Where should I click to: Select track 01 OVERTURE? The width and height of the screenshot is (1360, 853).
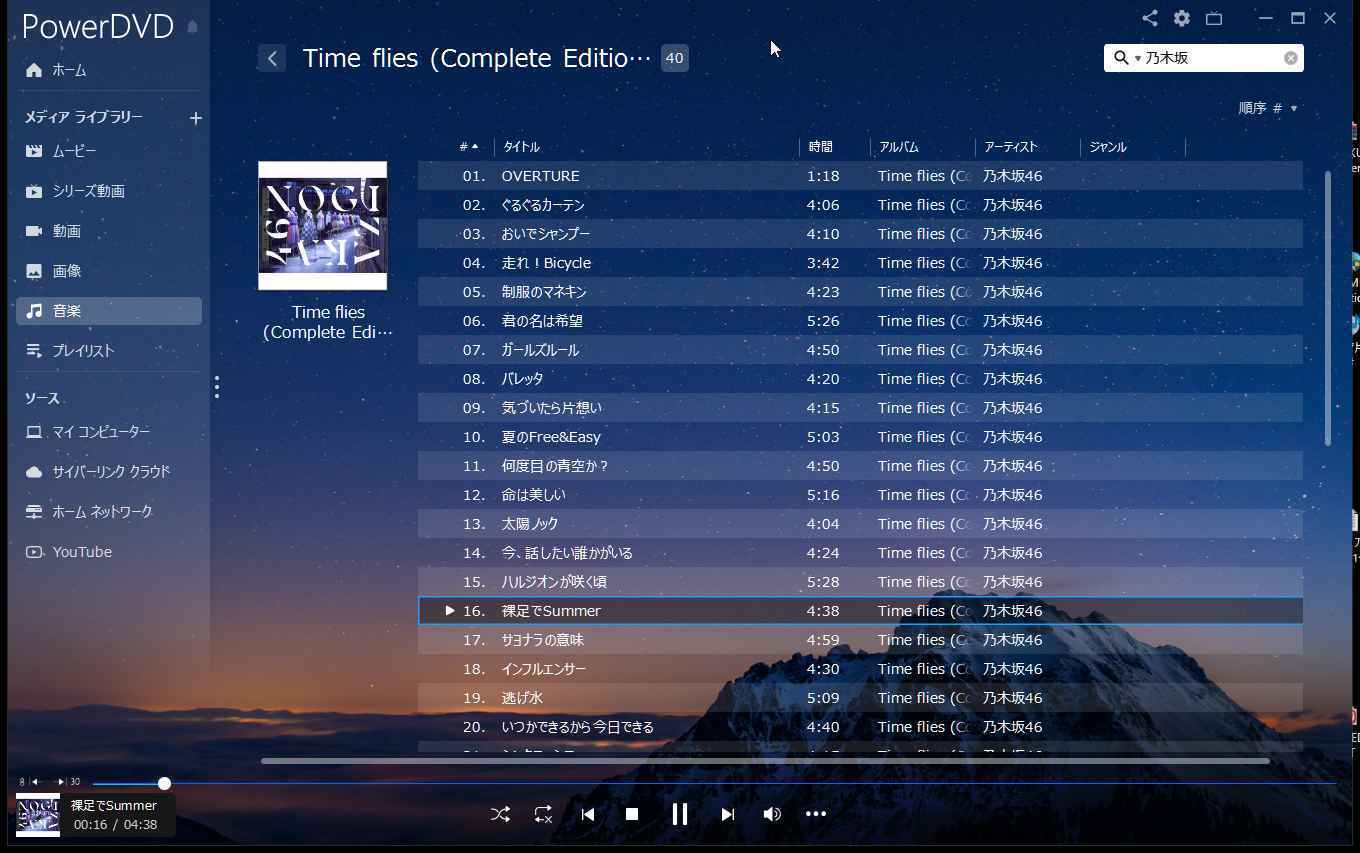[860, 176]
